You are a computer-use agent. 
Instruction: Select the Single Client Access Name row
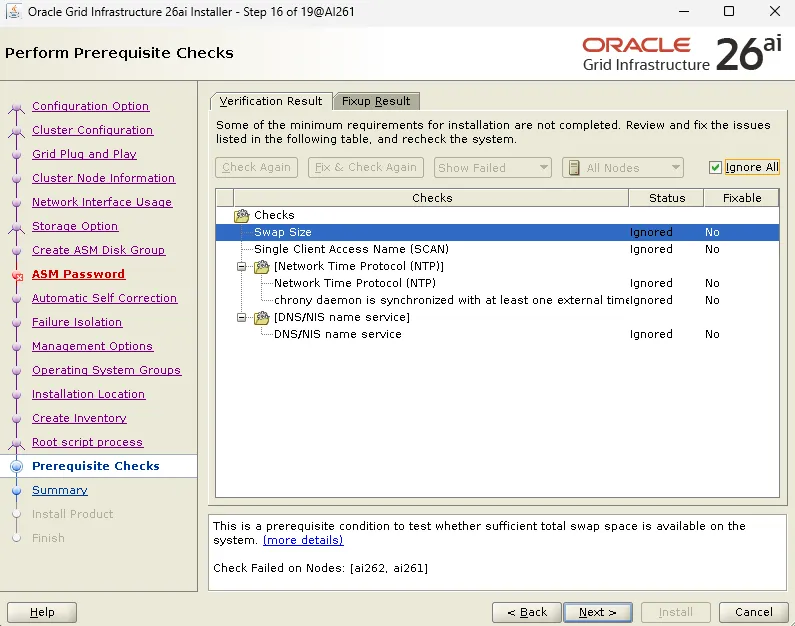tap(497, 249)
